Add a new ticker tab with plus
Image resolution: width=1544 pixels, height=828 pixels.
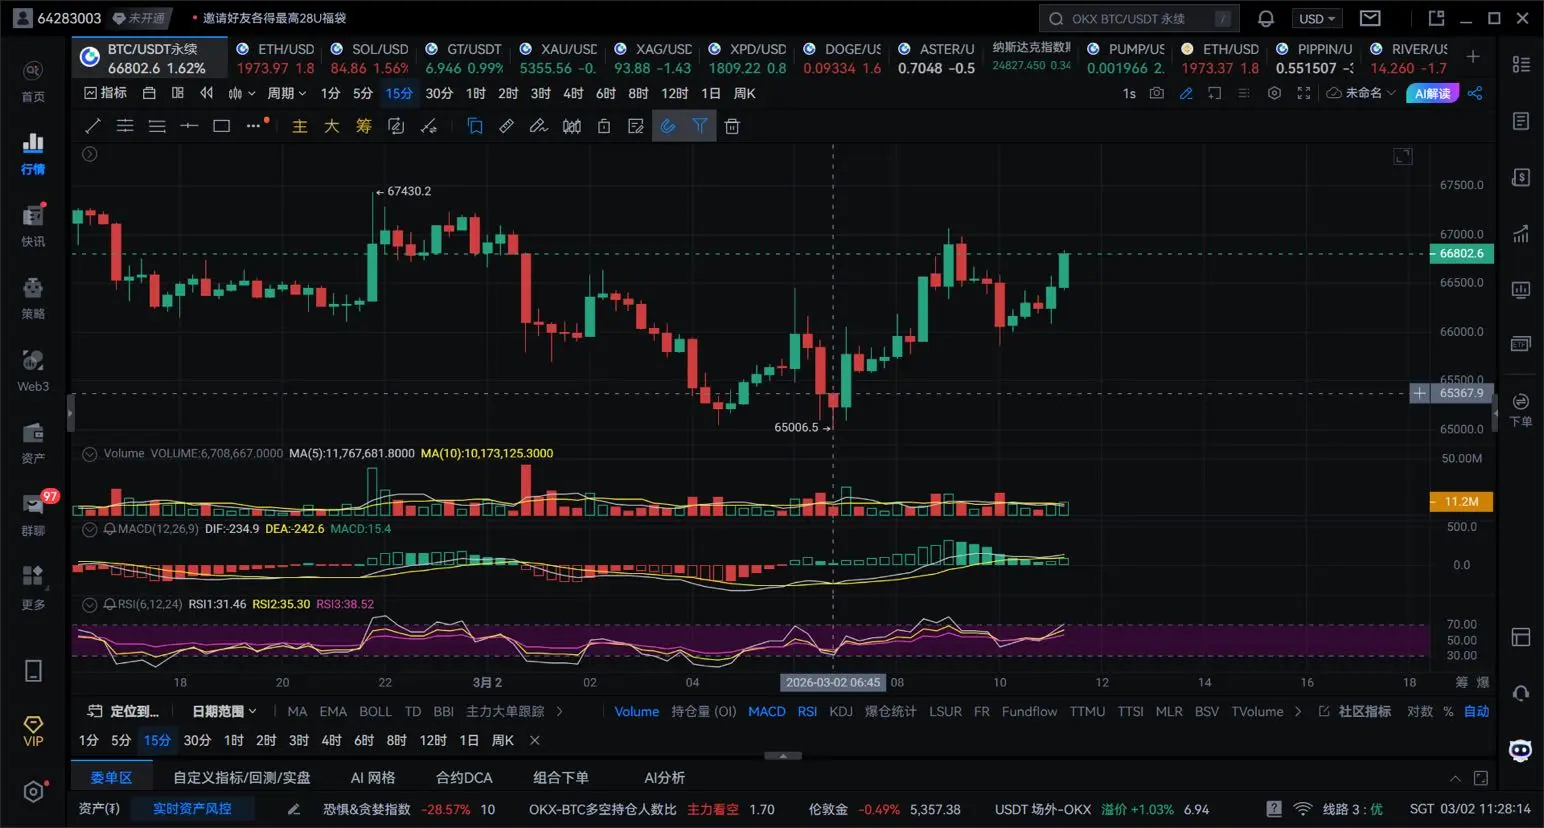pos(1472,57)
